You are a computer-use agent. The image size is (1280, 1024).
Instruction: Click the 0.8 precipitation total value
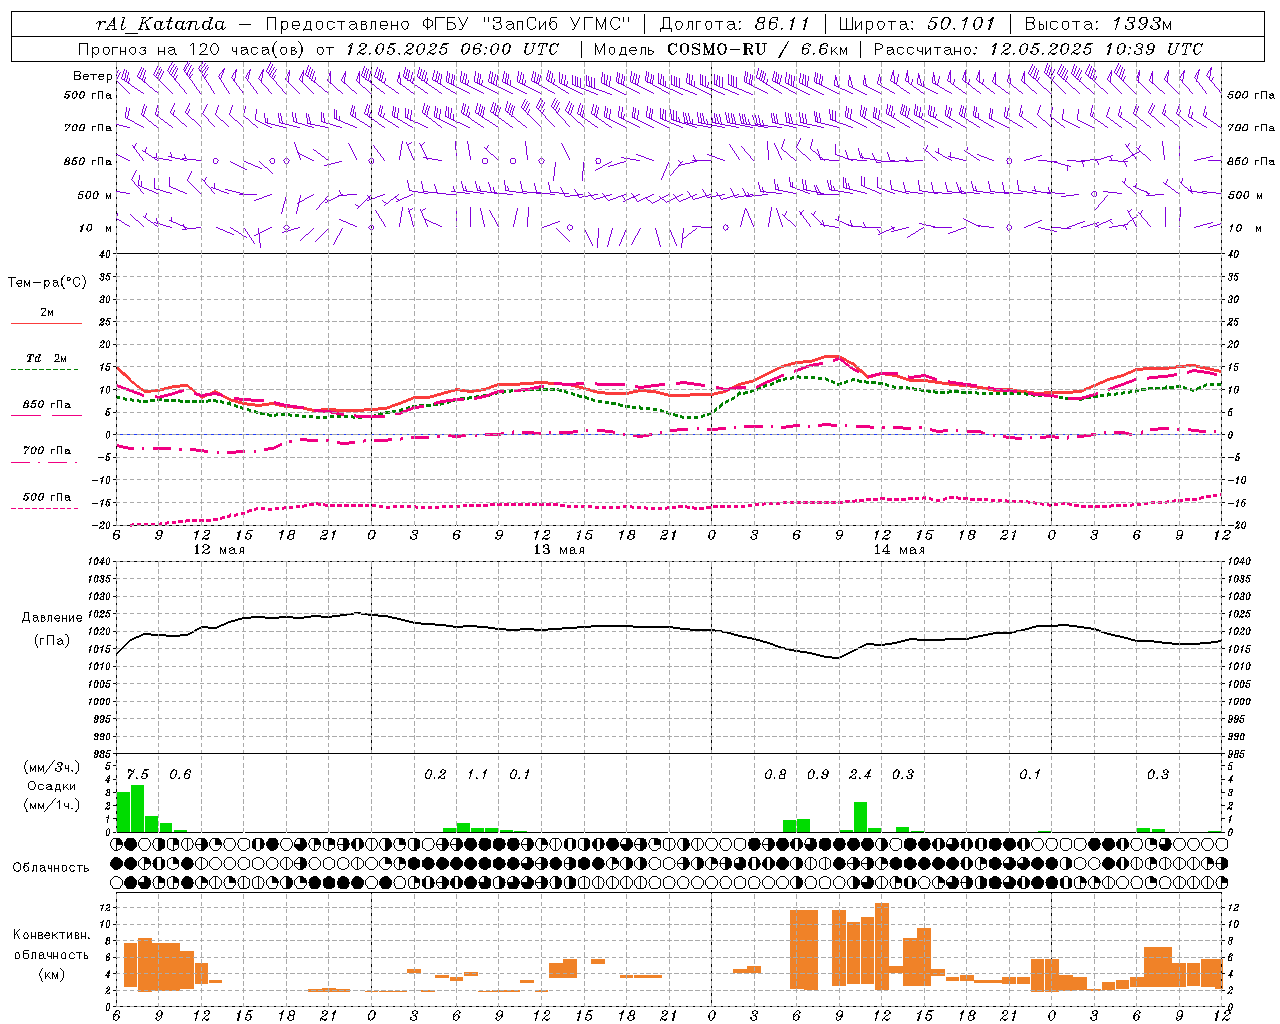pos(775,775)
